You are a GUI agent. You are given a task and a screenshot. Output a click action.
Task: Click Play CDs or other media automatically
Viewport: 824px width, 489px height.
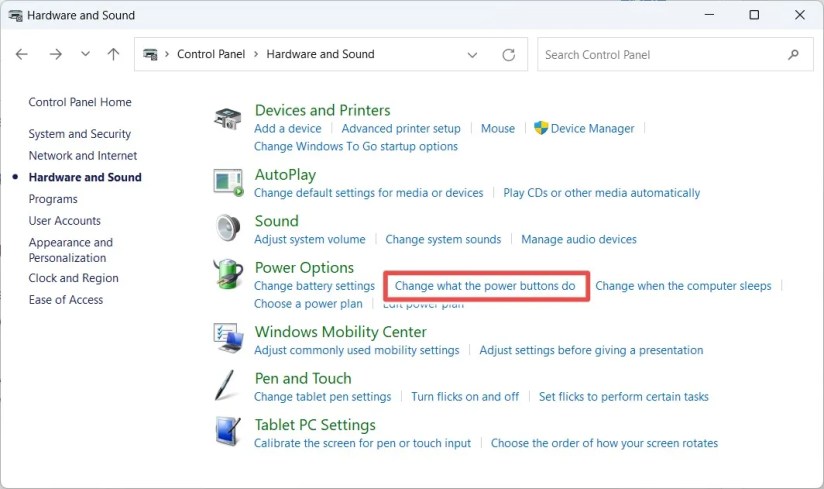[x=602, y=193]
